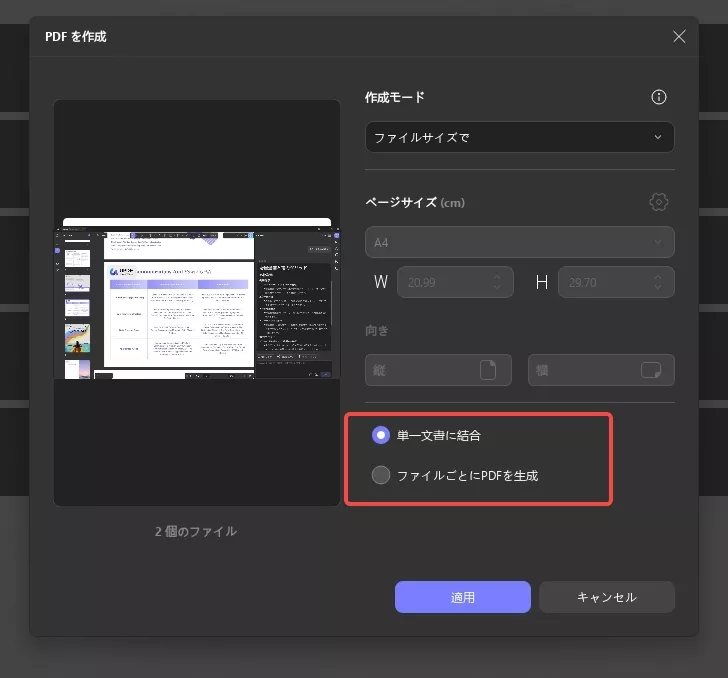The width and height of the screenshot is (728, 678).
Task: Increase width using stepper up arrow
Action: coord(497,277)
